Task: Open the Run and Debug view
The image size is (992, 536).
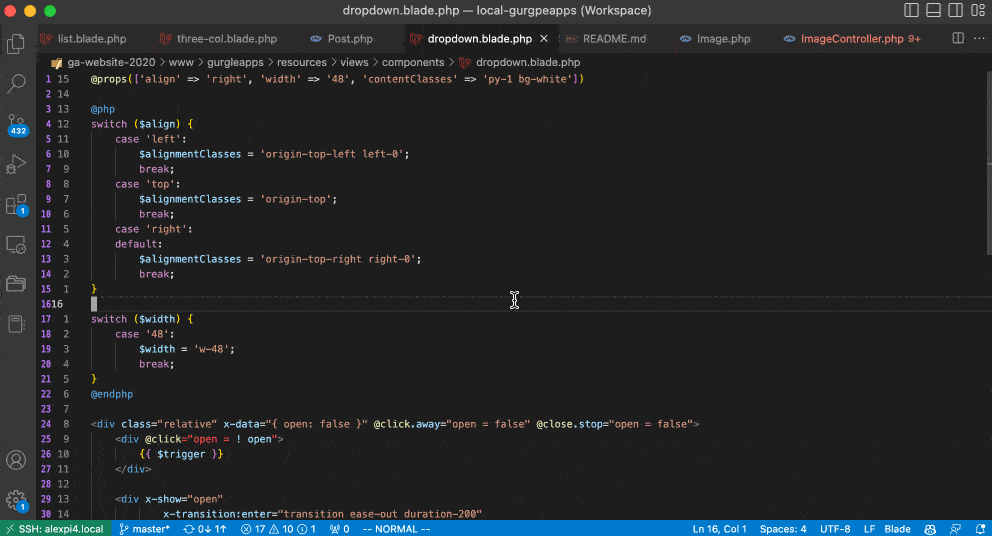Action: (x=16, y=164)
